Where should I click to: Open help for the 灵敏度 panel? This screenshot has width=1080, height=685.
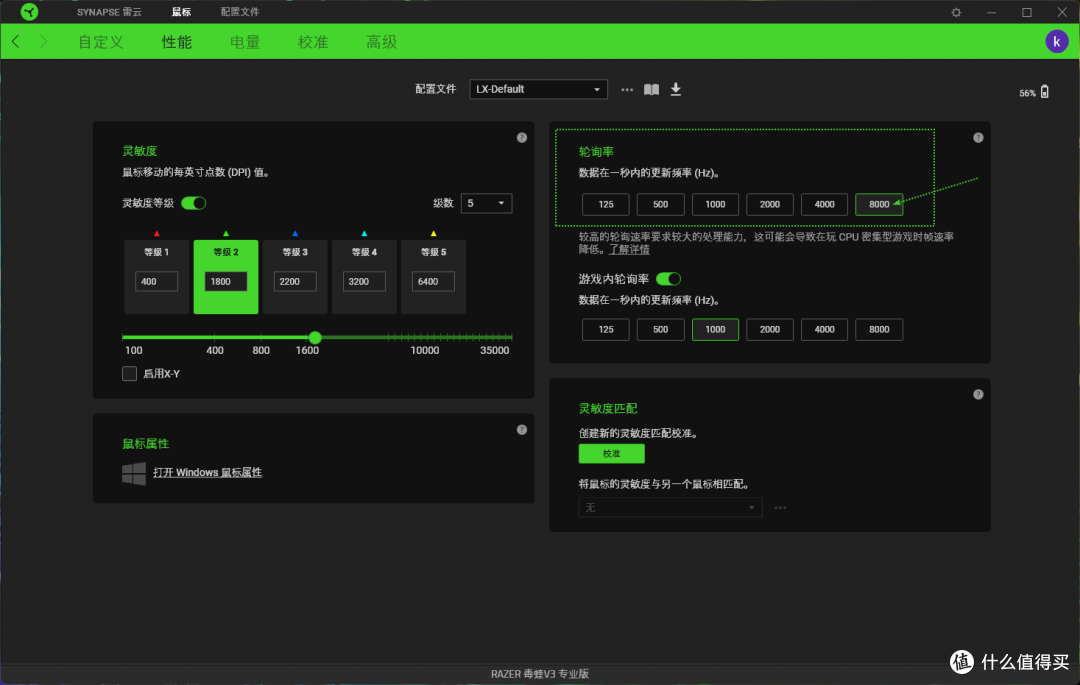click(521, 138)
